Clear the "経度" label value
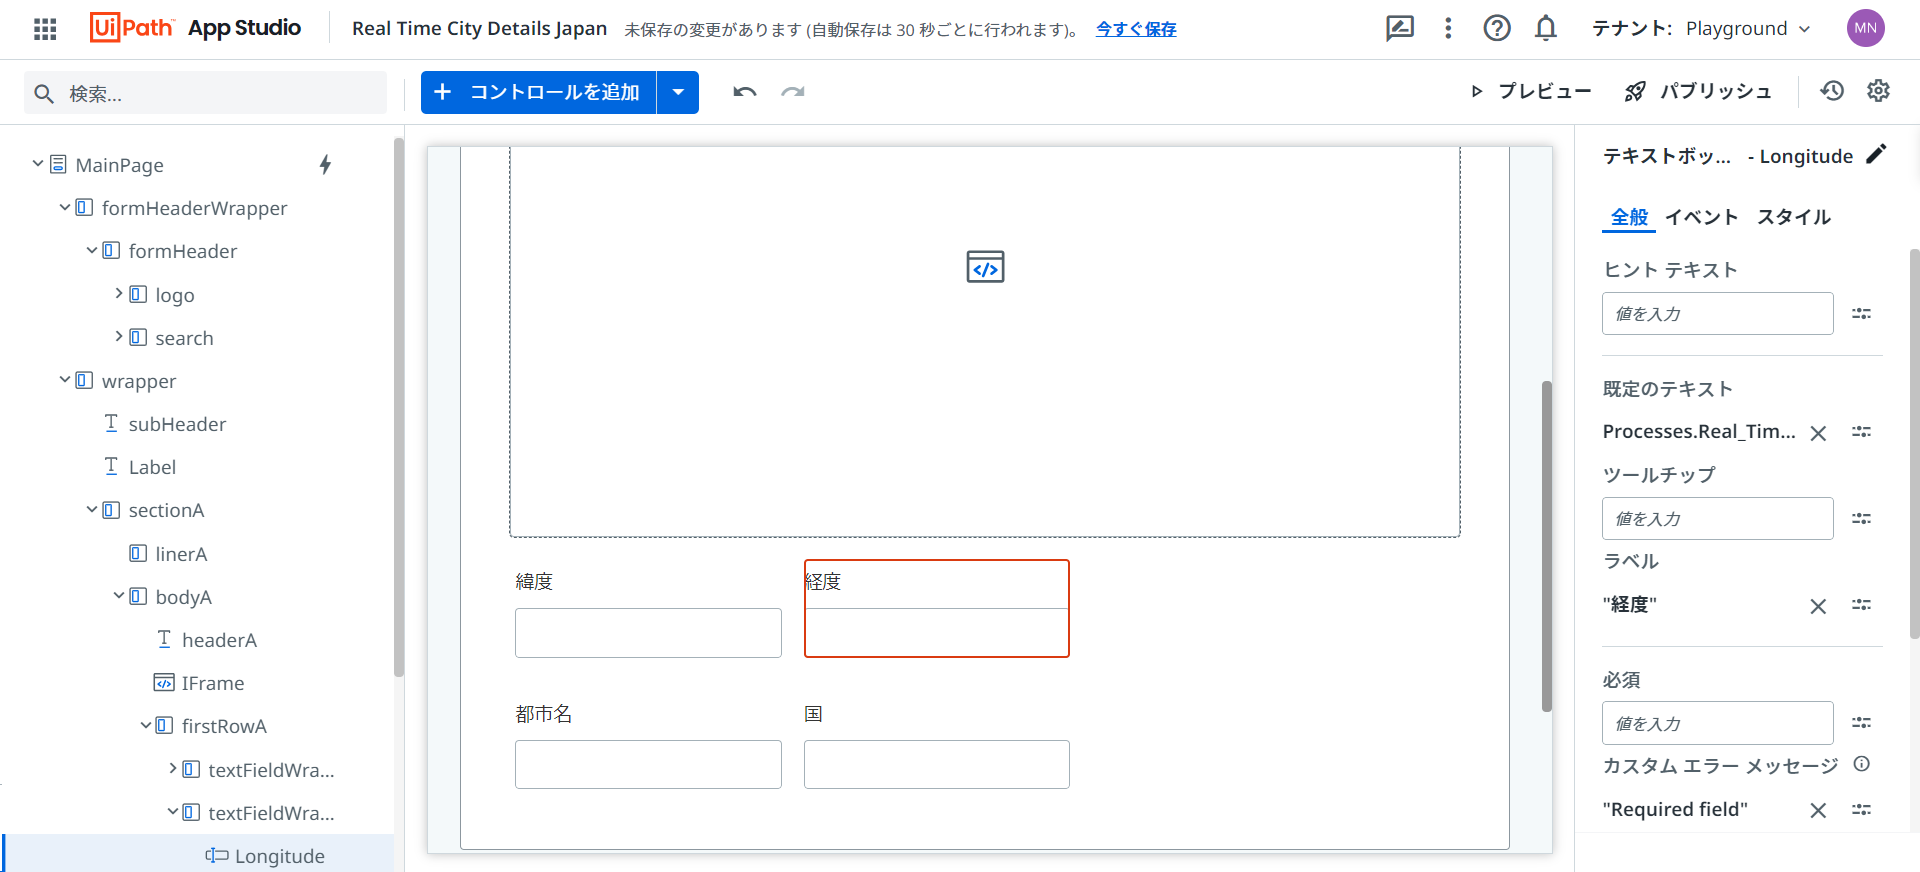 pyautogui.click(x=1818, y=606)
